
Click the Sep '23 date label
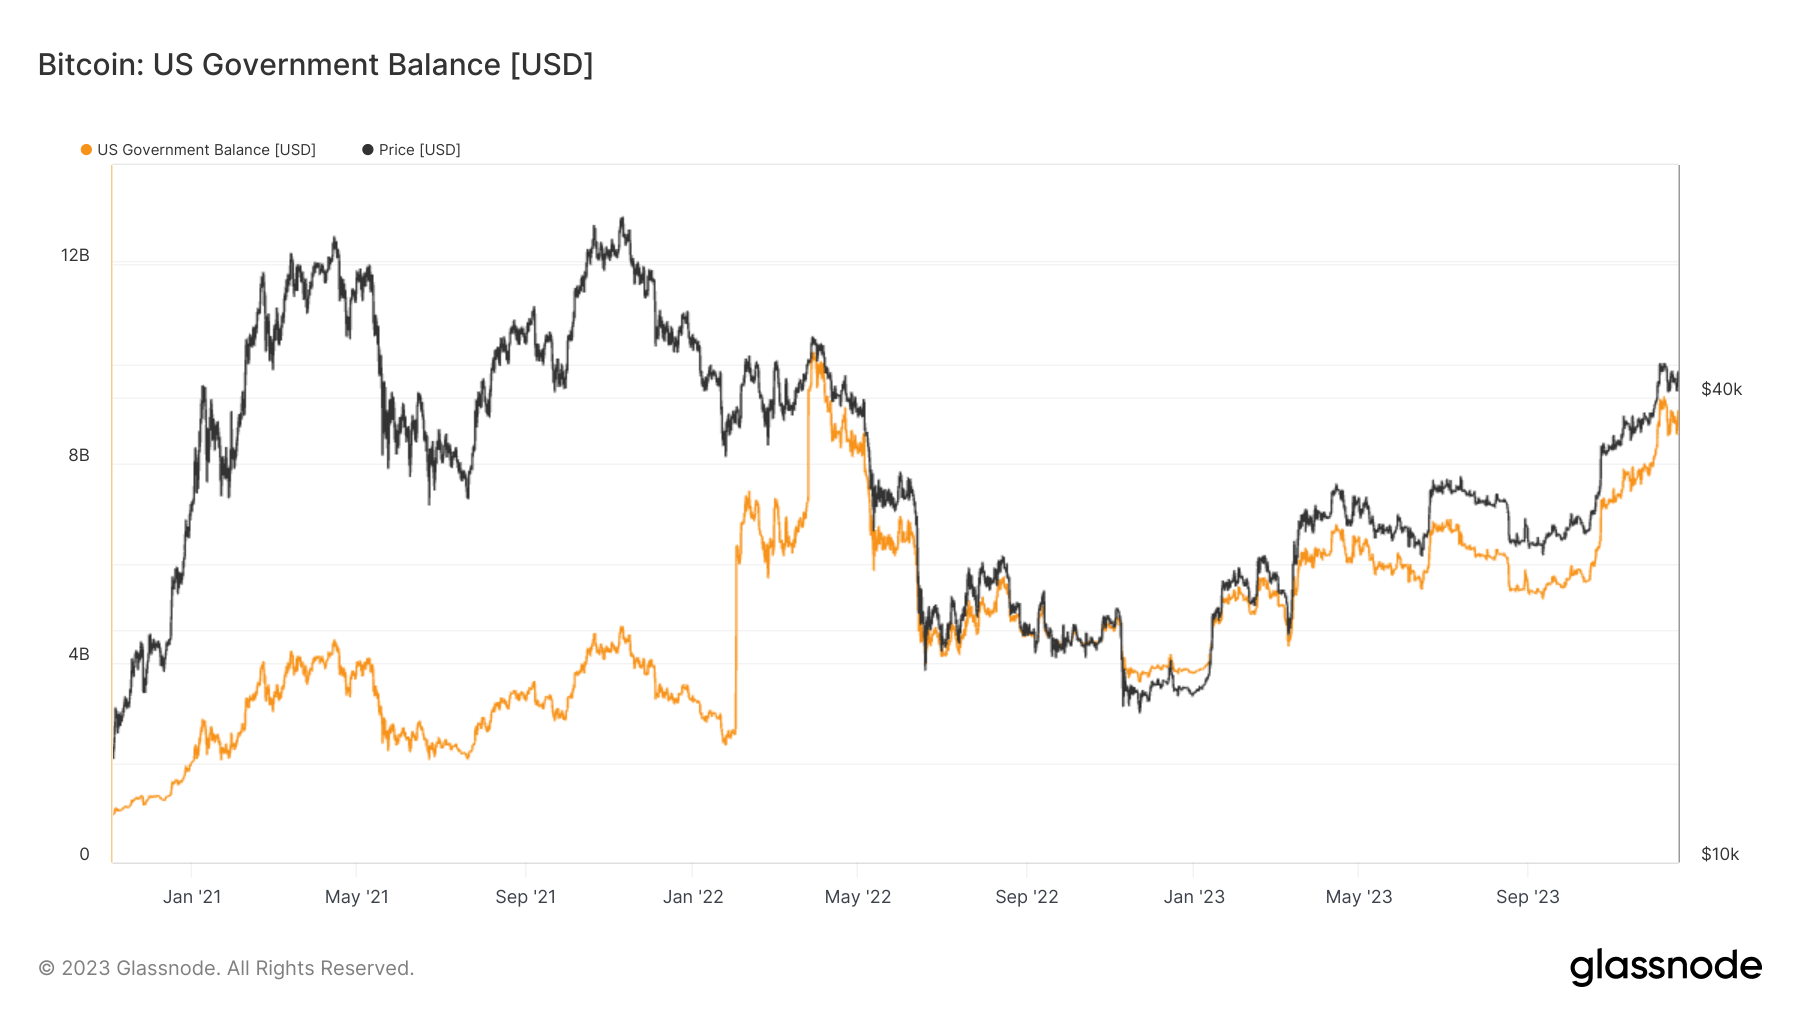click(x=1528, y=897)
